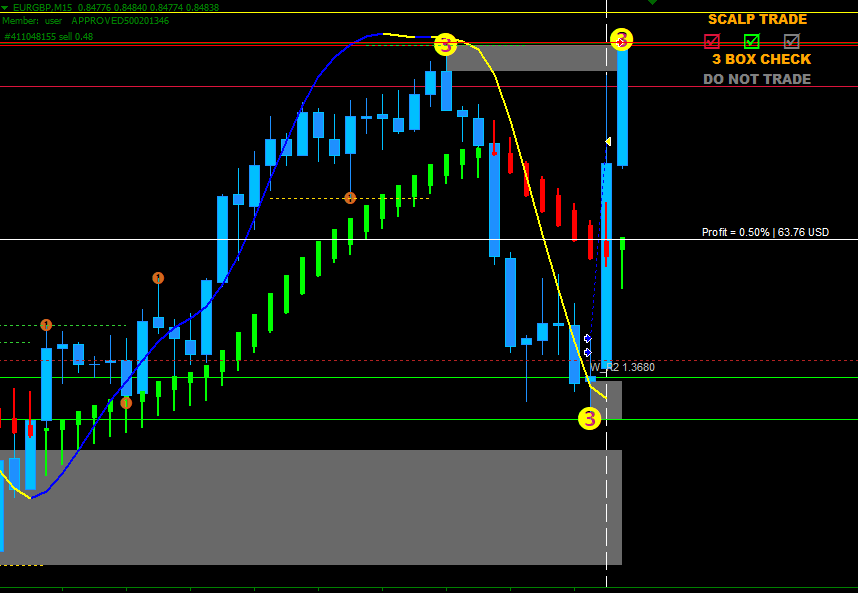858x593 pixels.
Task: Select yellow 3 marker on the lowest green line
Action: click(x=589, y=418)
